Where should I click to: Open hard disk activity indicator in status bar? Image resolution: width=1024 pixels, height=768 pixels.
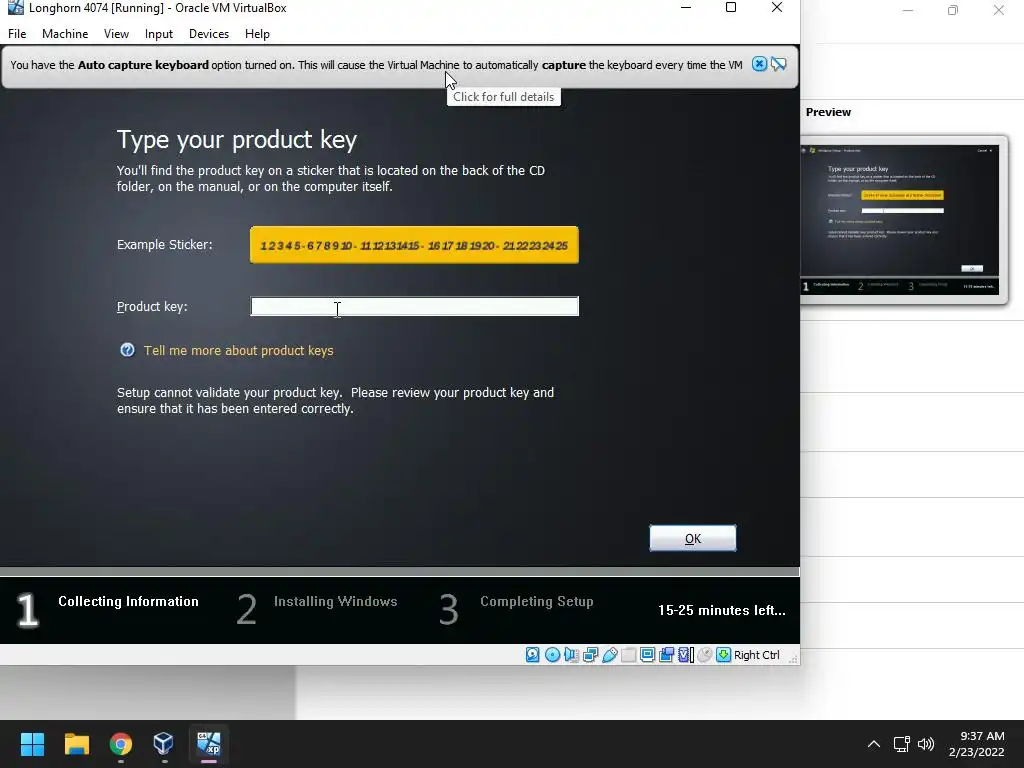533,654
